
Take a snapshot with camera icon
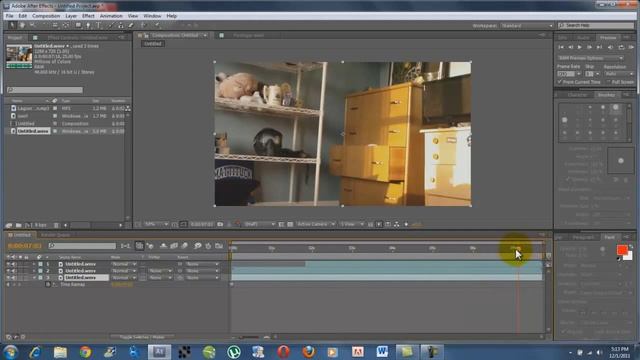(x=220, y=224)
